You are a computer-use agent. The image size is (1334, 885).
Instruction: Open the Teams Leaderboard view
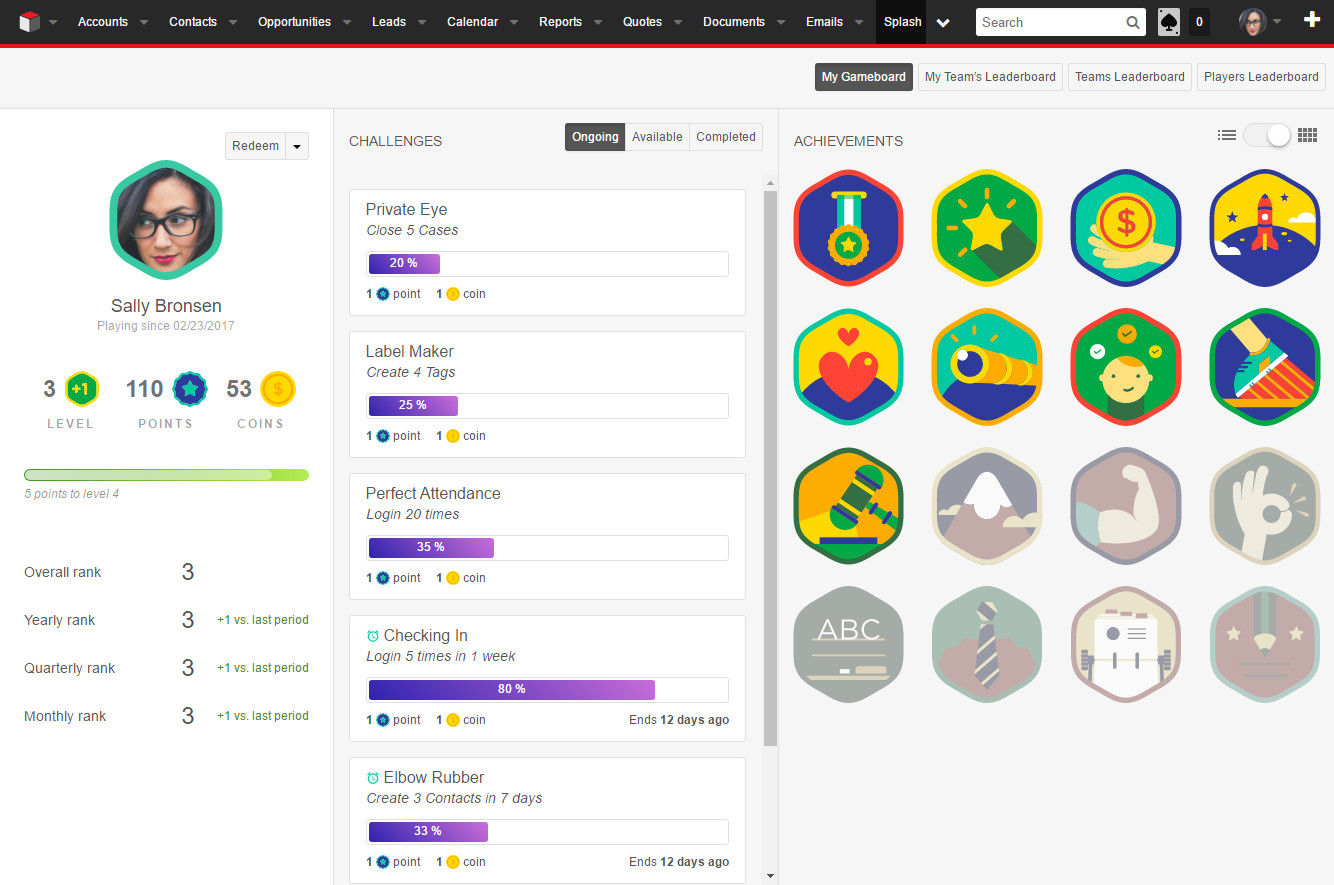(1129, 77)
